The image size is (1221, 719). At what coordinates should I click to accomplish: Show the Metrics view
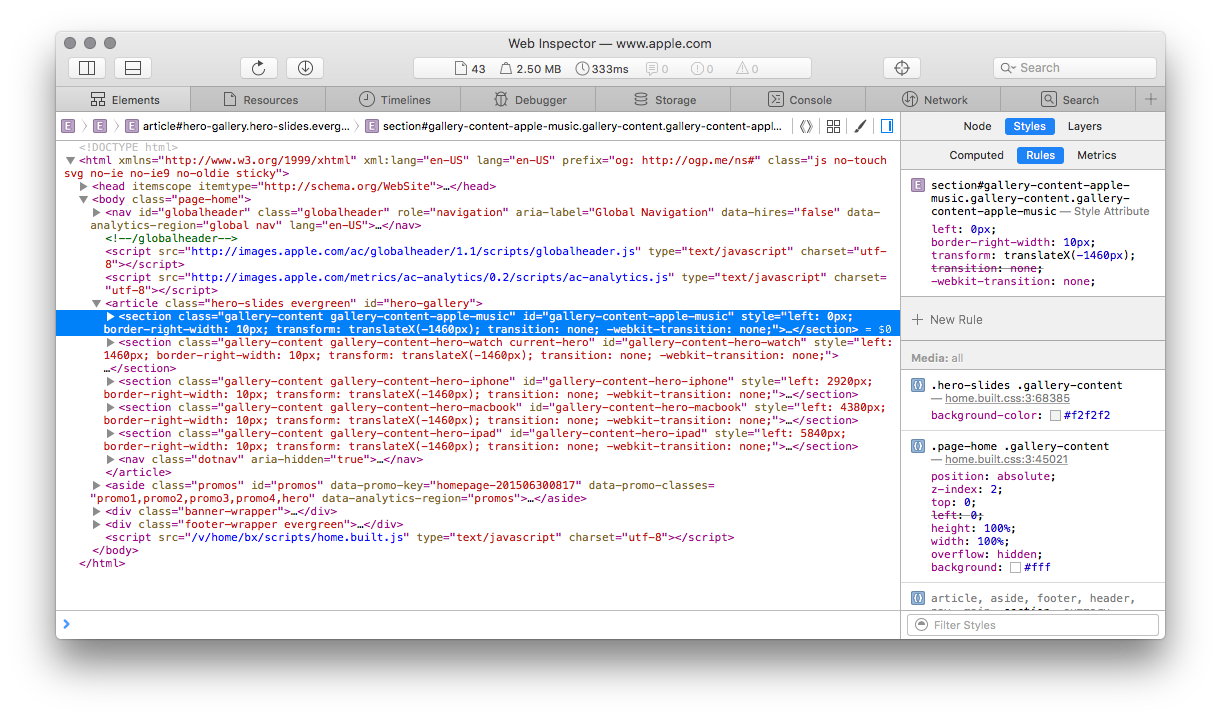1096,155
